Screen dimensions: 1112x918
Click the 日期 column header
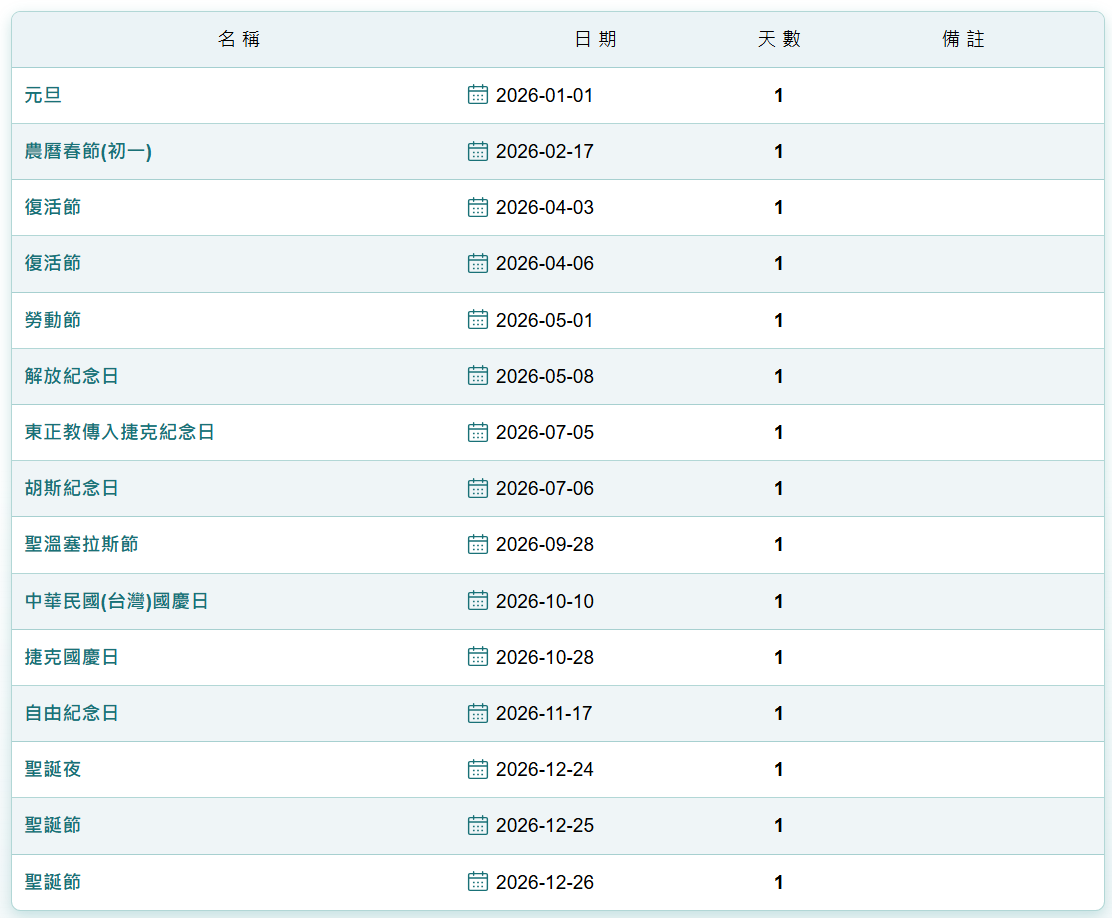[595, 40]
